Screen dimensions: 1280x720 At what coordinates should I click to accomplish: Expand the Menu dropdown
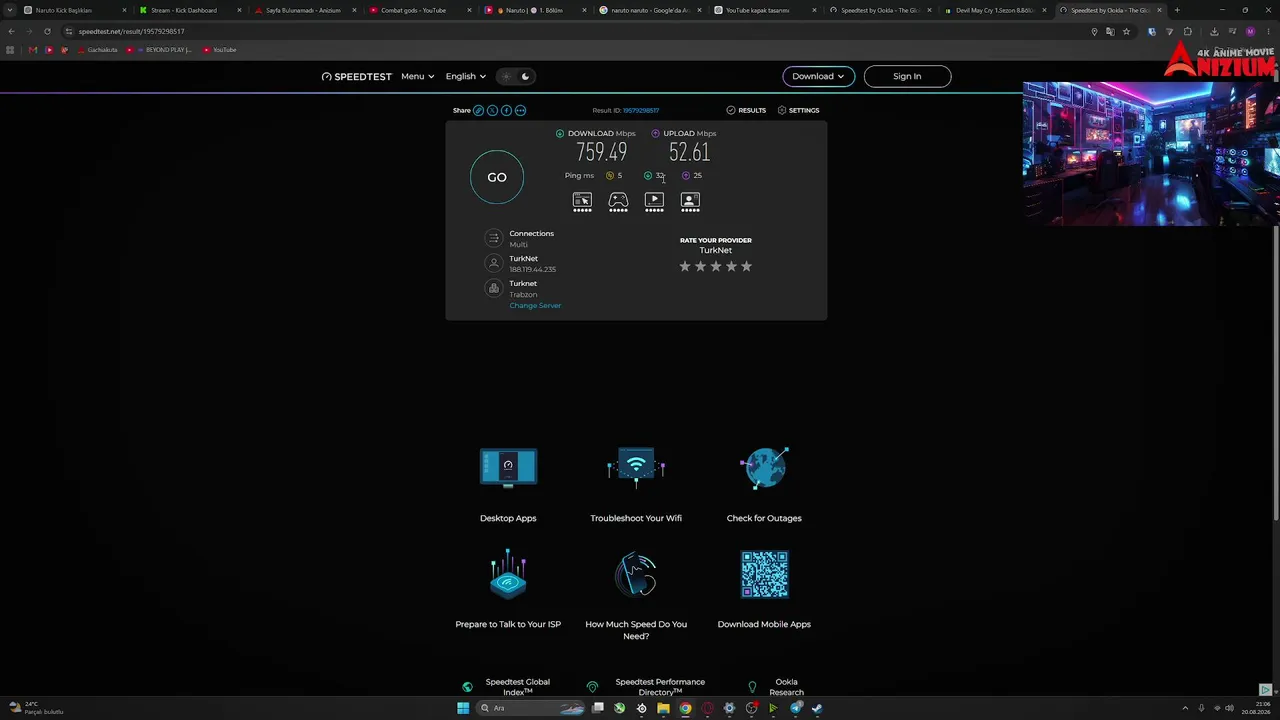click(x=417, y=76)
